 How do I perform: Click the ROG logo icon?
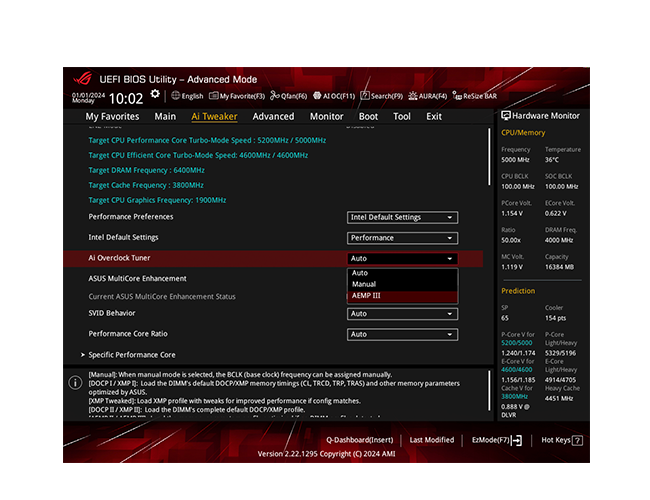coord(82,78)
